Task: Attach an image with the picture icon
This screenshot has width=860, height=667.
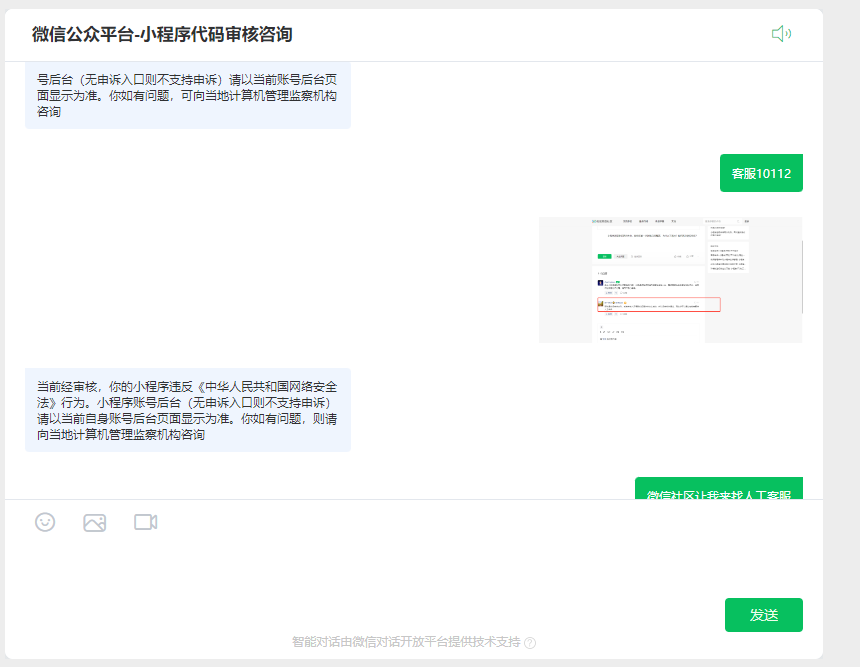Action: pyautogui.click(x=94, y=523)
